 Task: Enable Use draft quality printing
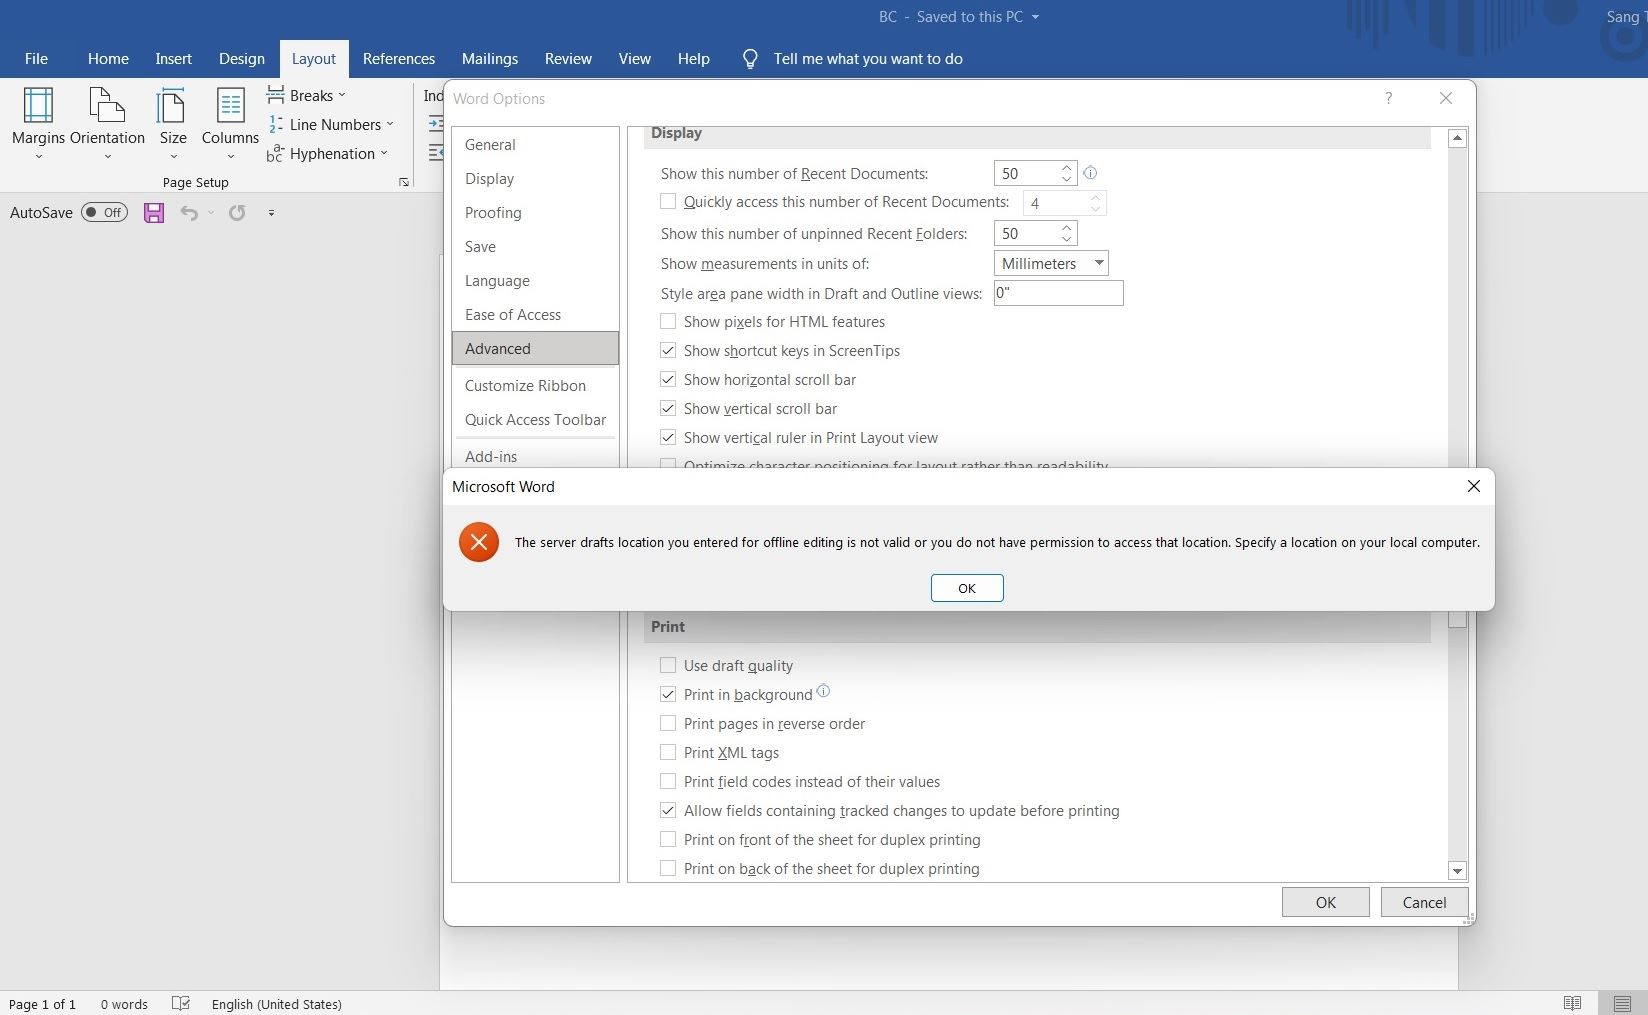coord(668,664)
